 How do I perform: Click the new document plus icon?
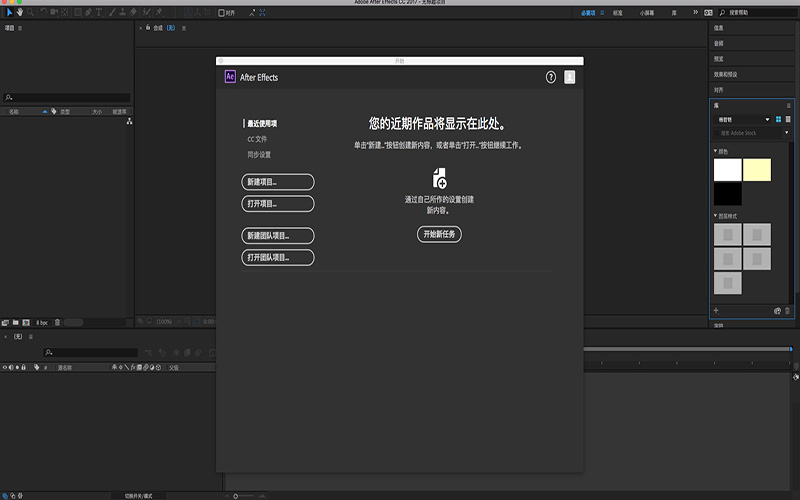(x=439, y=179)
